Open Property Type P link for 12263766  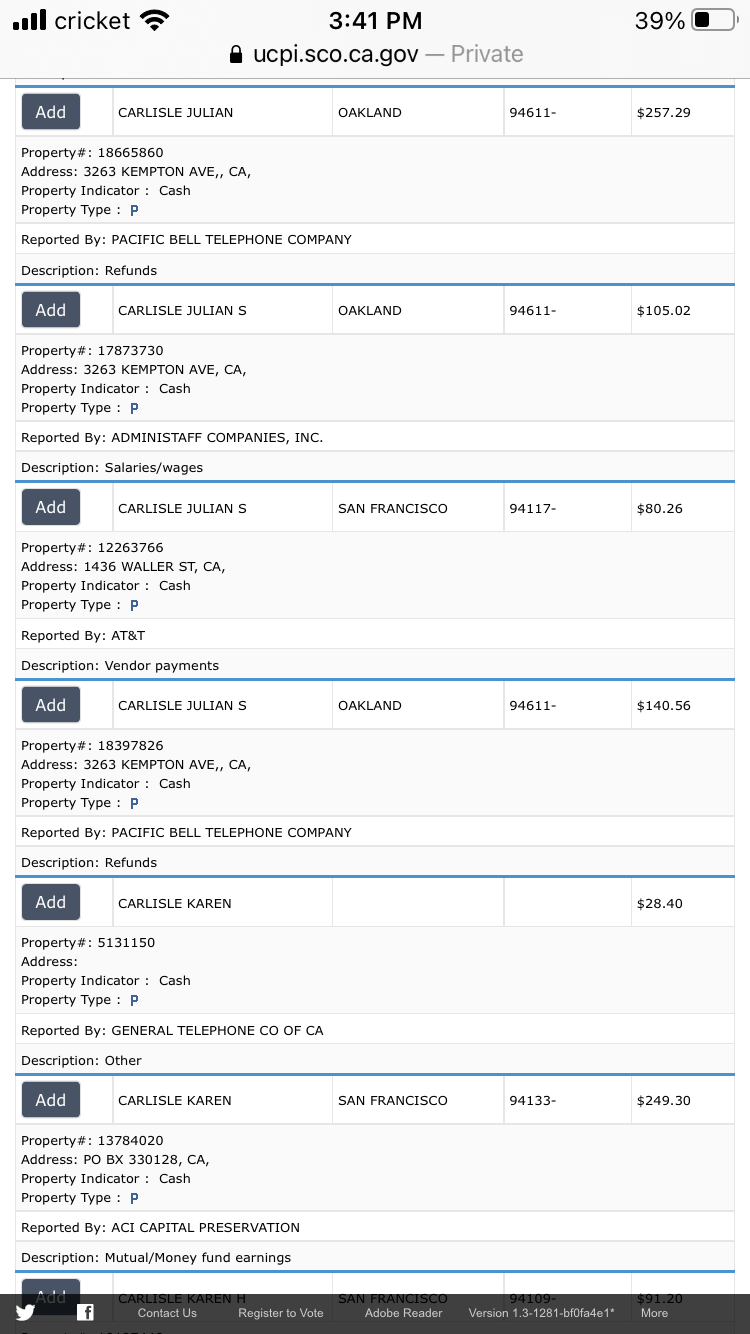coord(134,605)
